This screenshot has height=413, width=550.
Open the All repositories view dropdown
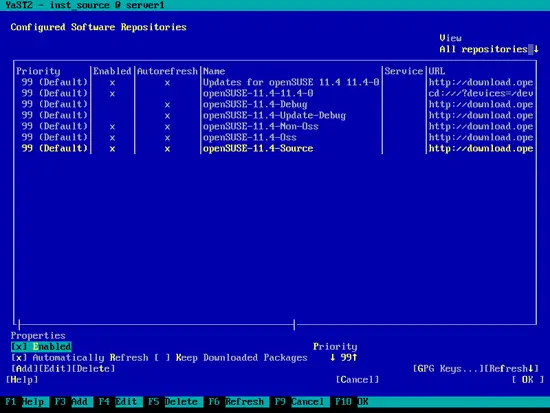(489, 49)
